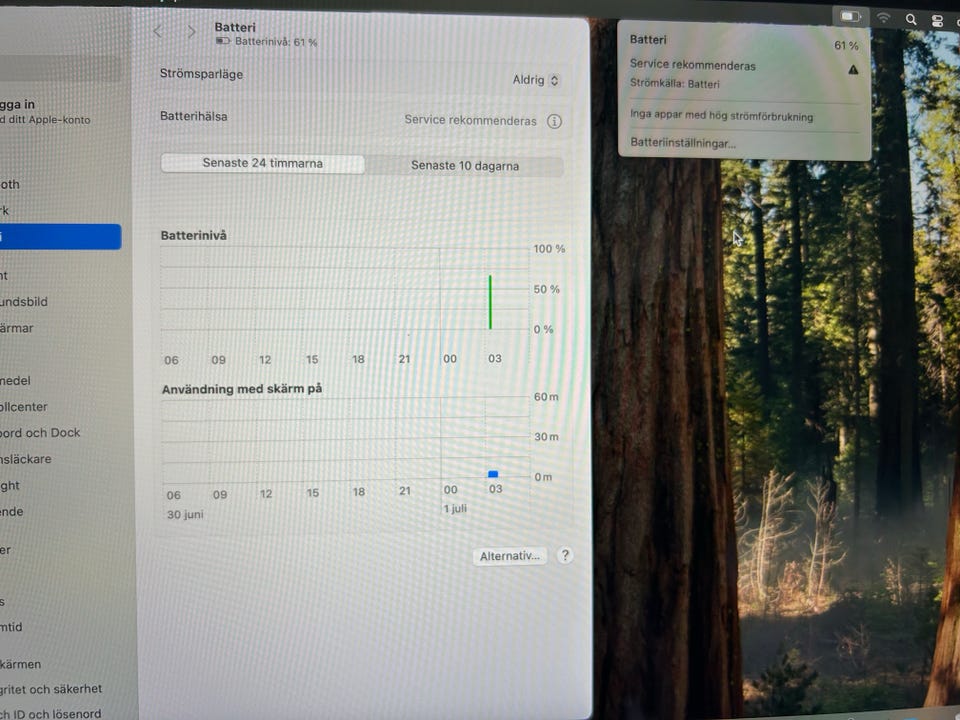Select the highlighted blue sidebar item
The height and width of the screenshot is (720, 960).
click(60, 236)
